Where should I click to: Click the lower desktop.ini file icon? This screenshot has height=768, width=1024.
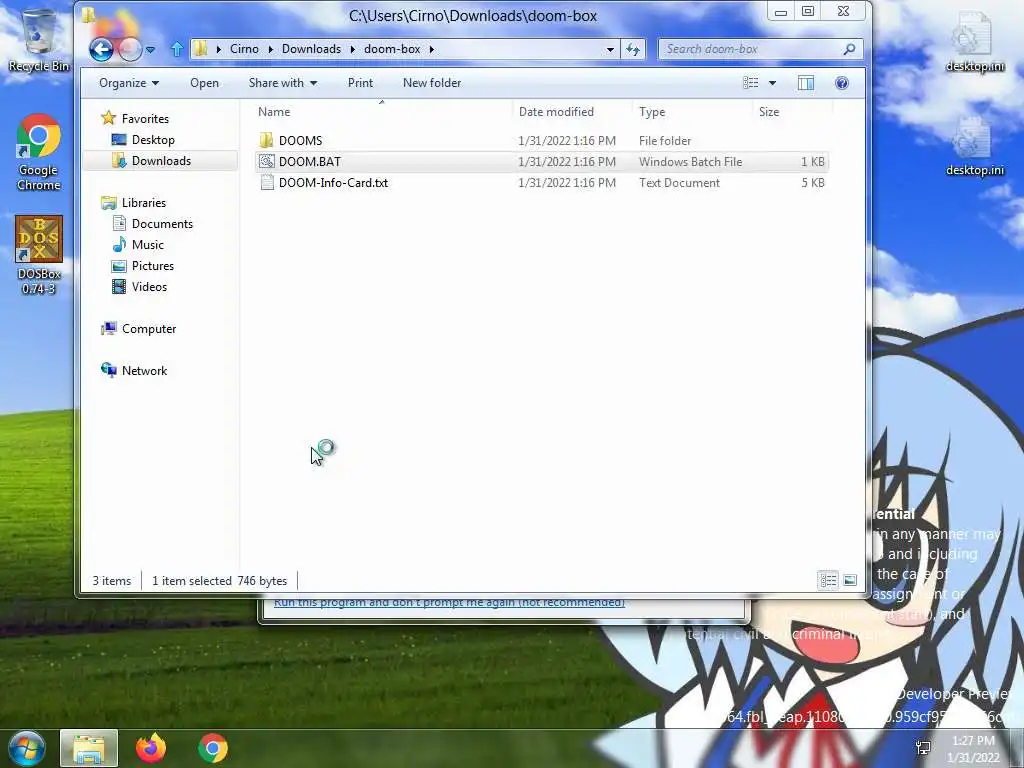tap(975, 145)
